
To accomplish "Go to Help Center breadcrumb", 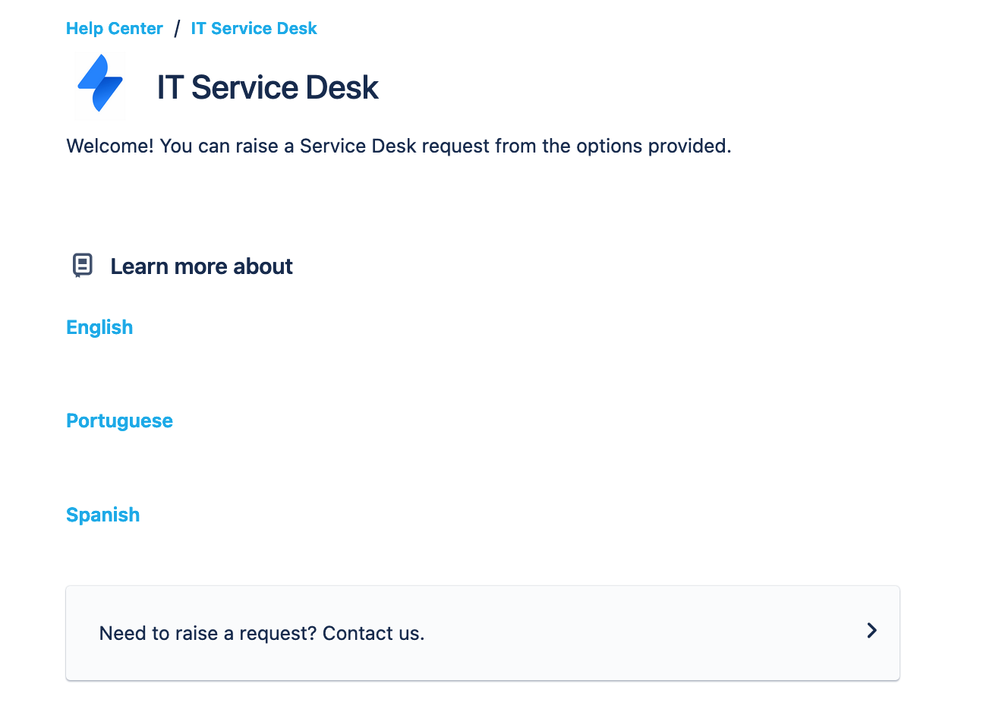I will [114, 29].
